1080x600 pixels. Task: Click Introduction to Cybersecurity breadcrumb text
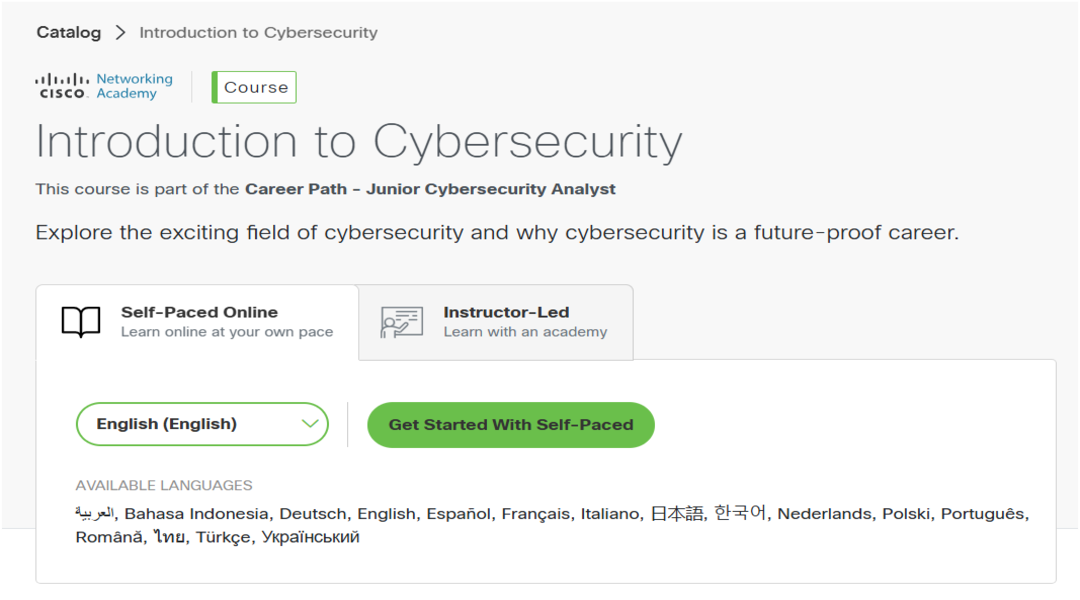point(258,32)
